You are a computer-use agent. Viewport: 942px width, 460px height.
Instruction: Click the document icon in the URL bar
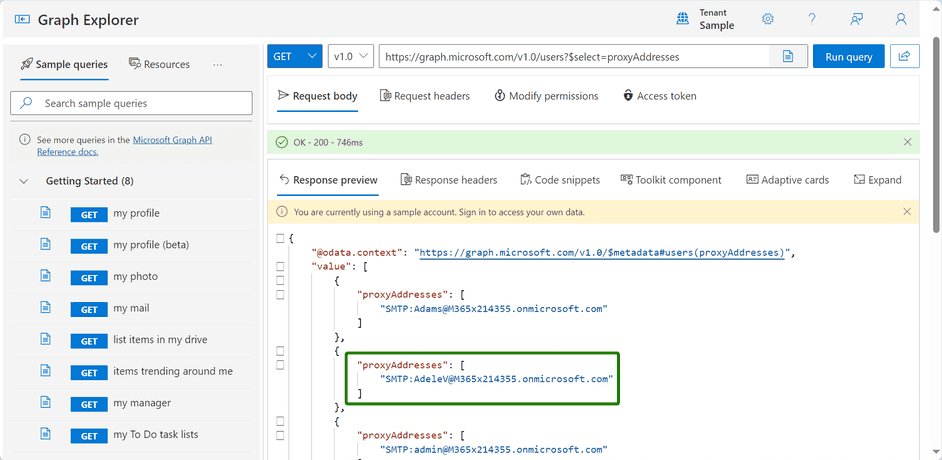pyautogui.click(x=788, y=56)
